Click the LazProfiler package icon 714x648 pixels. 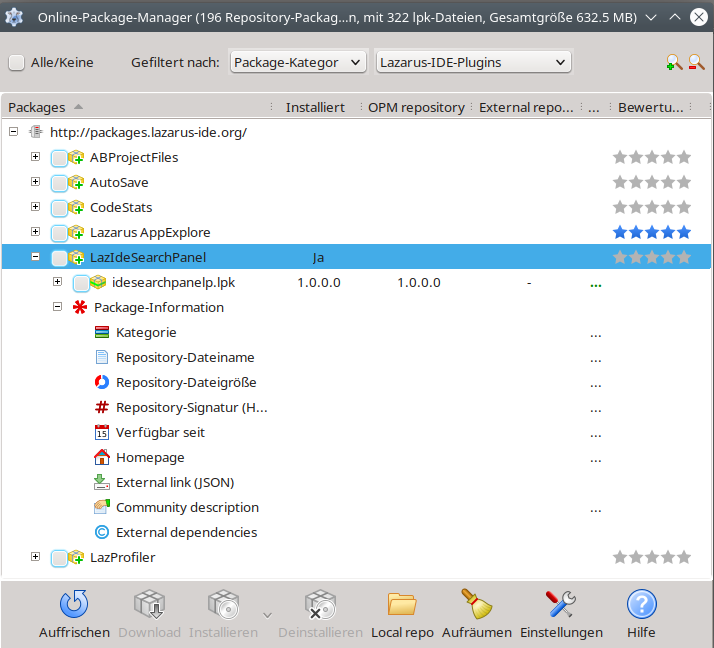[x=76, y=557]
